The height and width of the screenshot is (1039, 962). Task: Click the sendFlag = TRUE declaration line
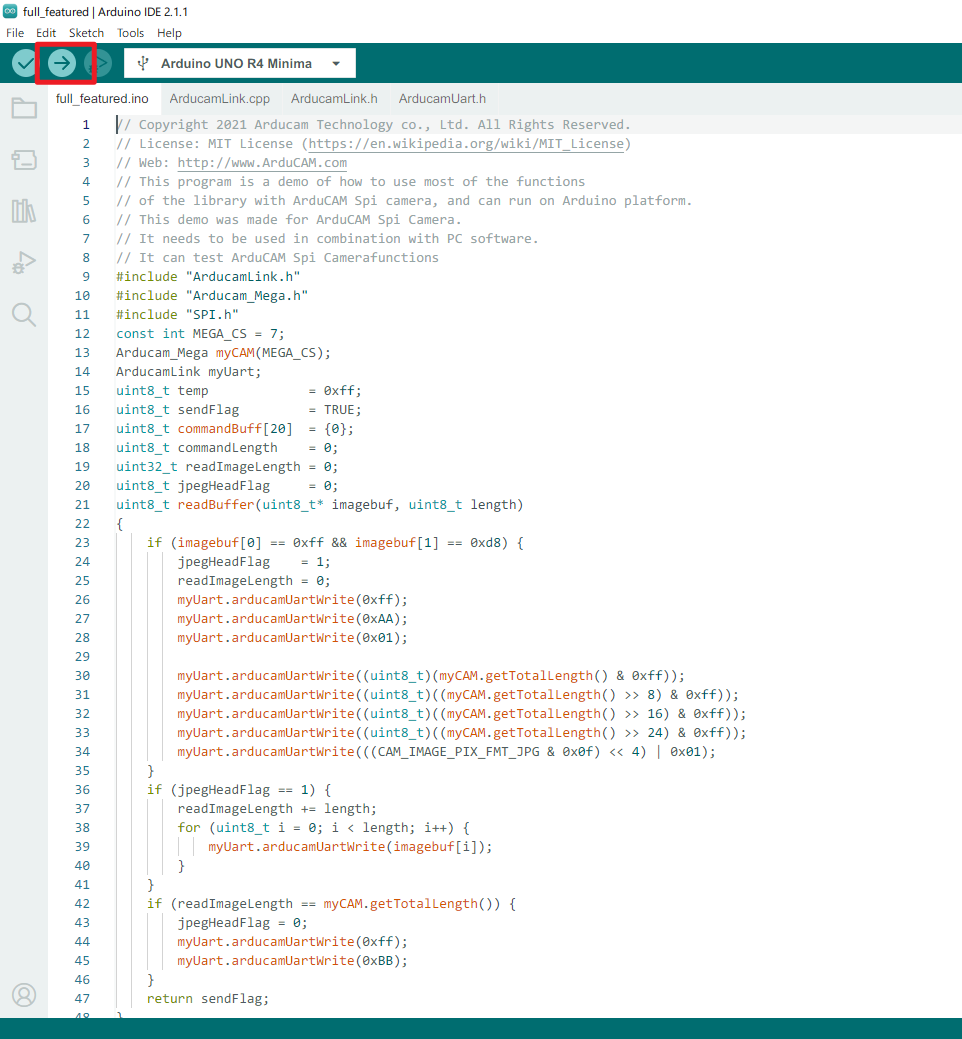(x=239, y=410)
